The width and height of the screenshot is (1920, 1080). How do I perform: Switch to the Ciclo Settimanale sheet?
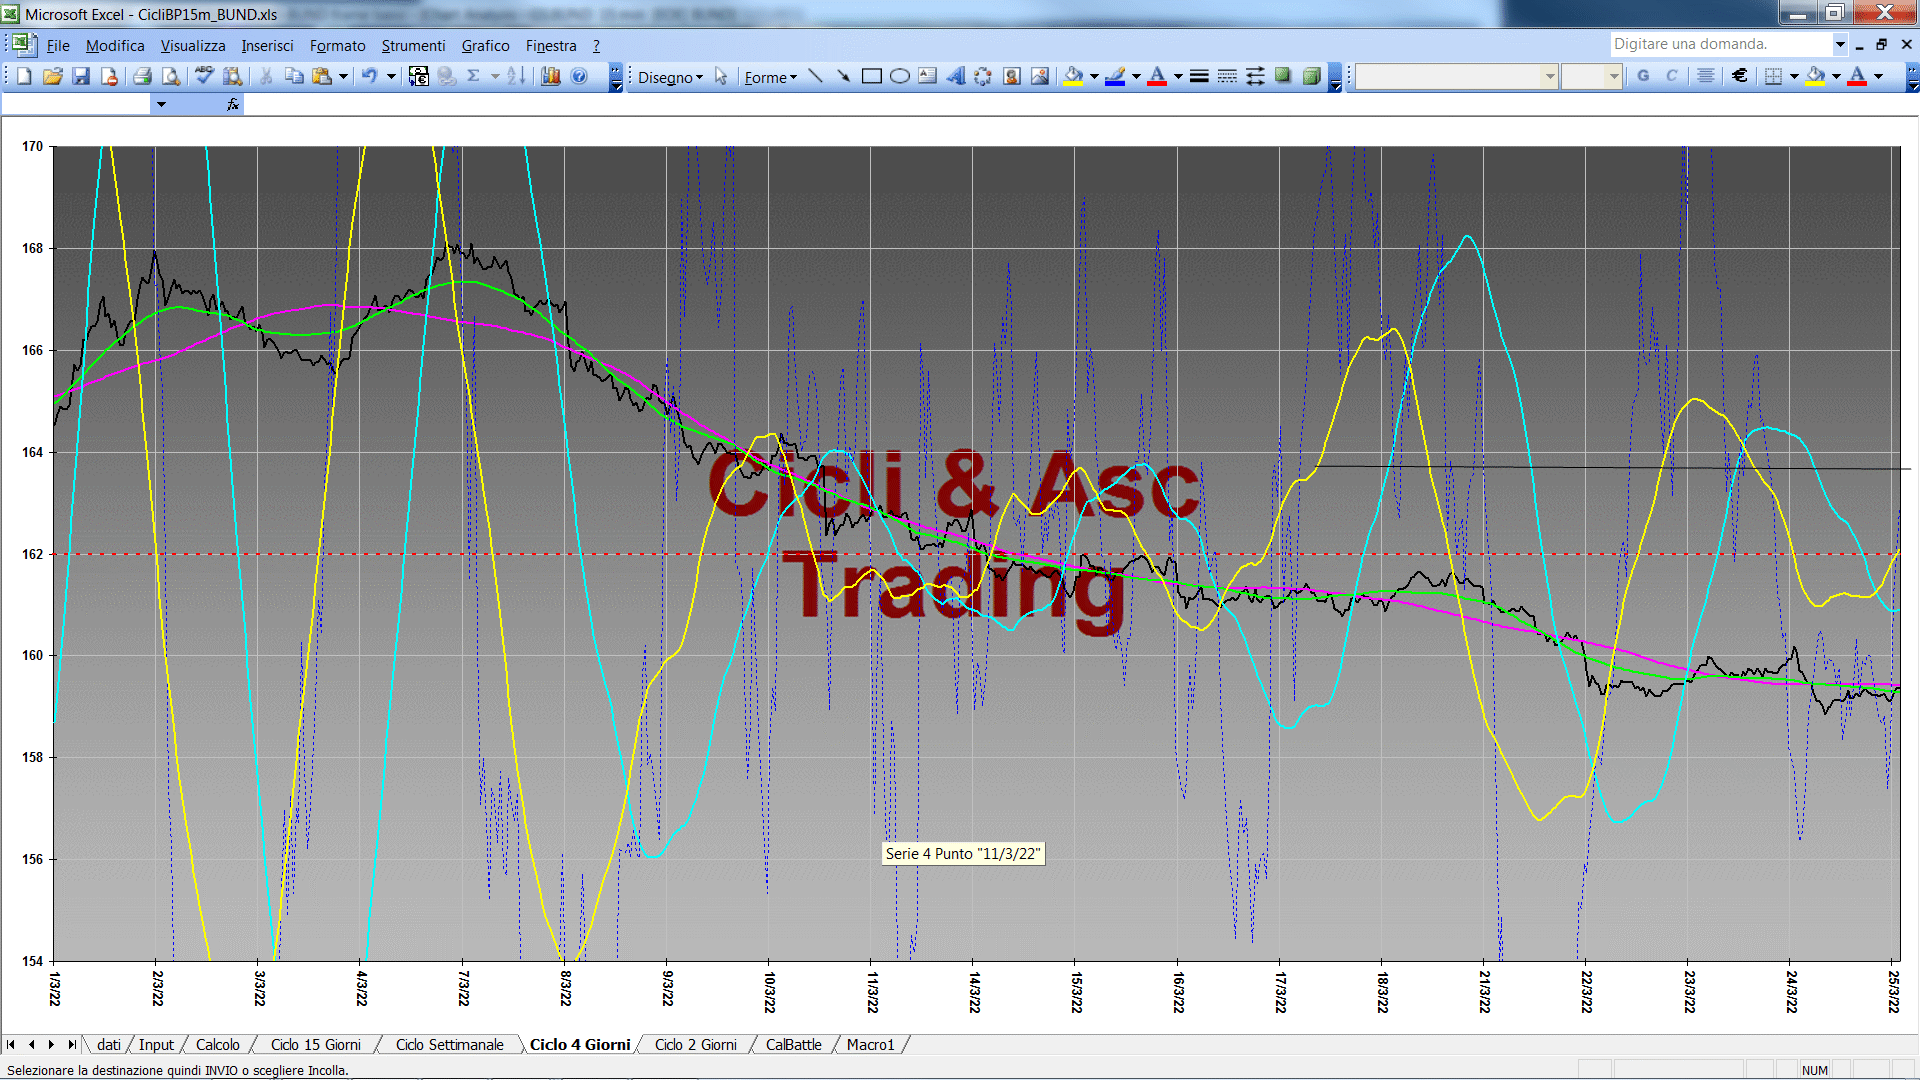click(x=450, y=1045)
